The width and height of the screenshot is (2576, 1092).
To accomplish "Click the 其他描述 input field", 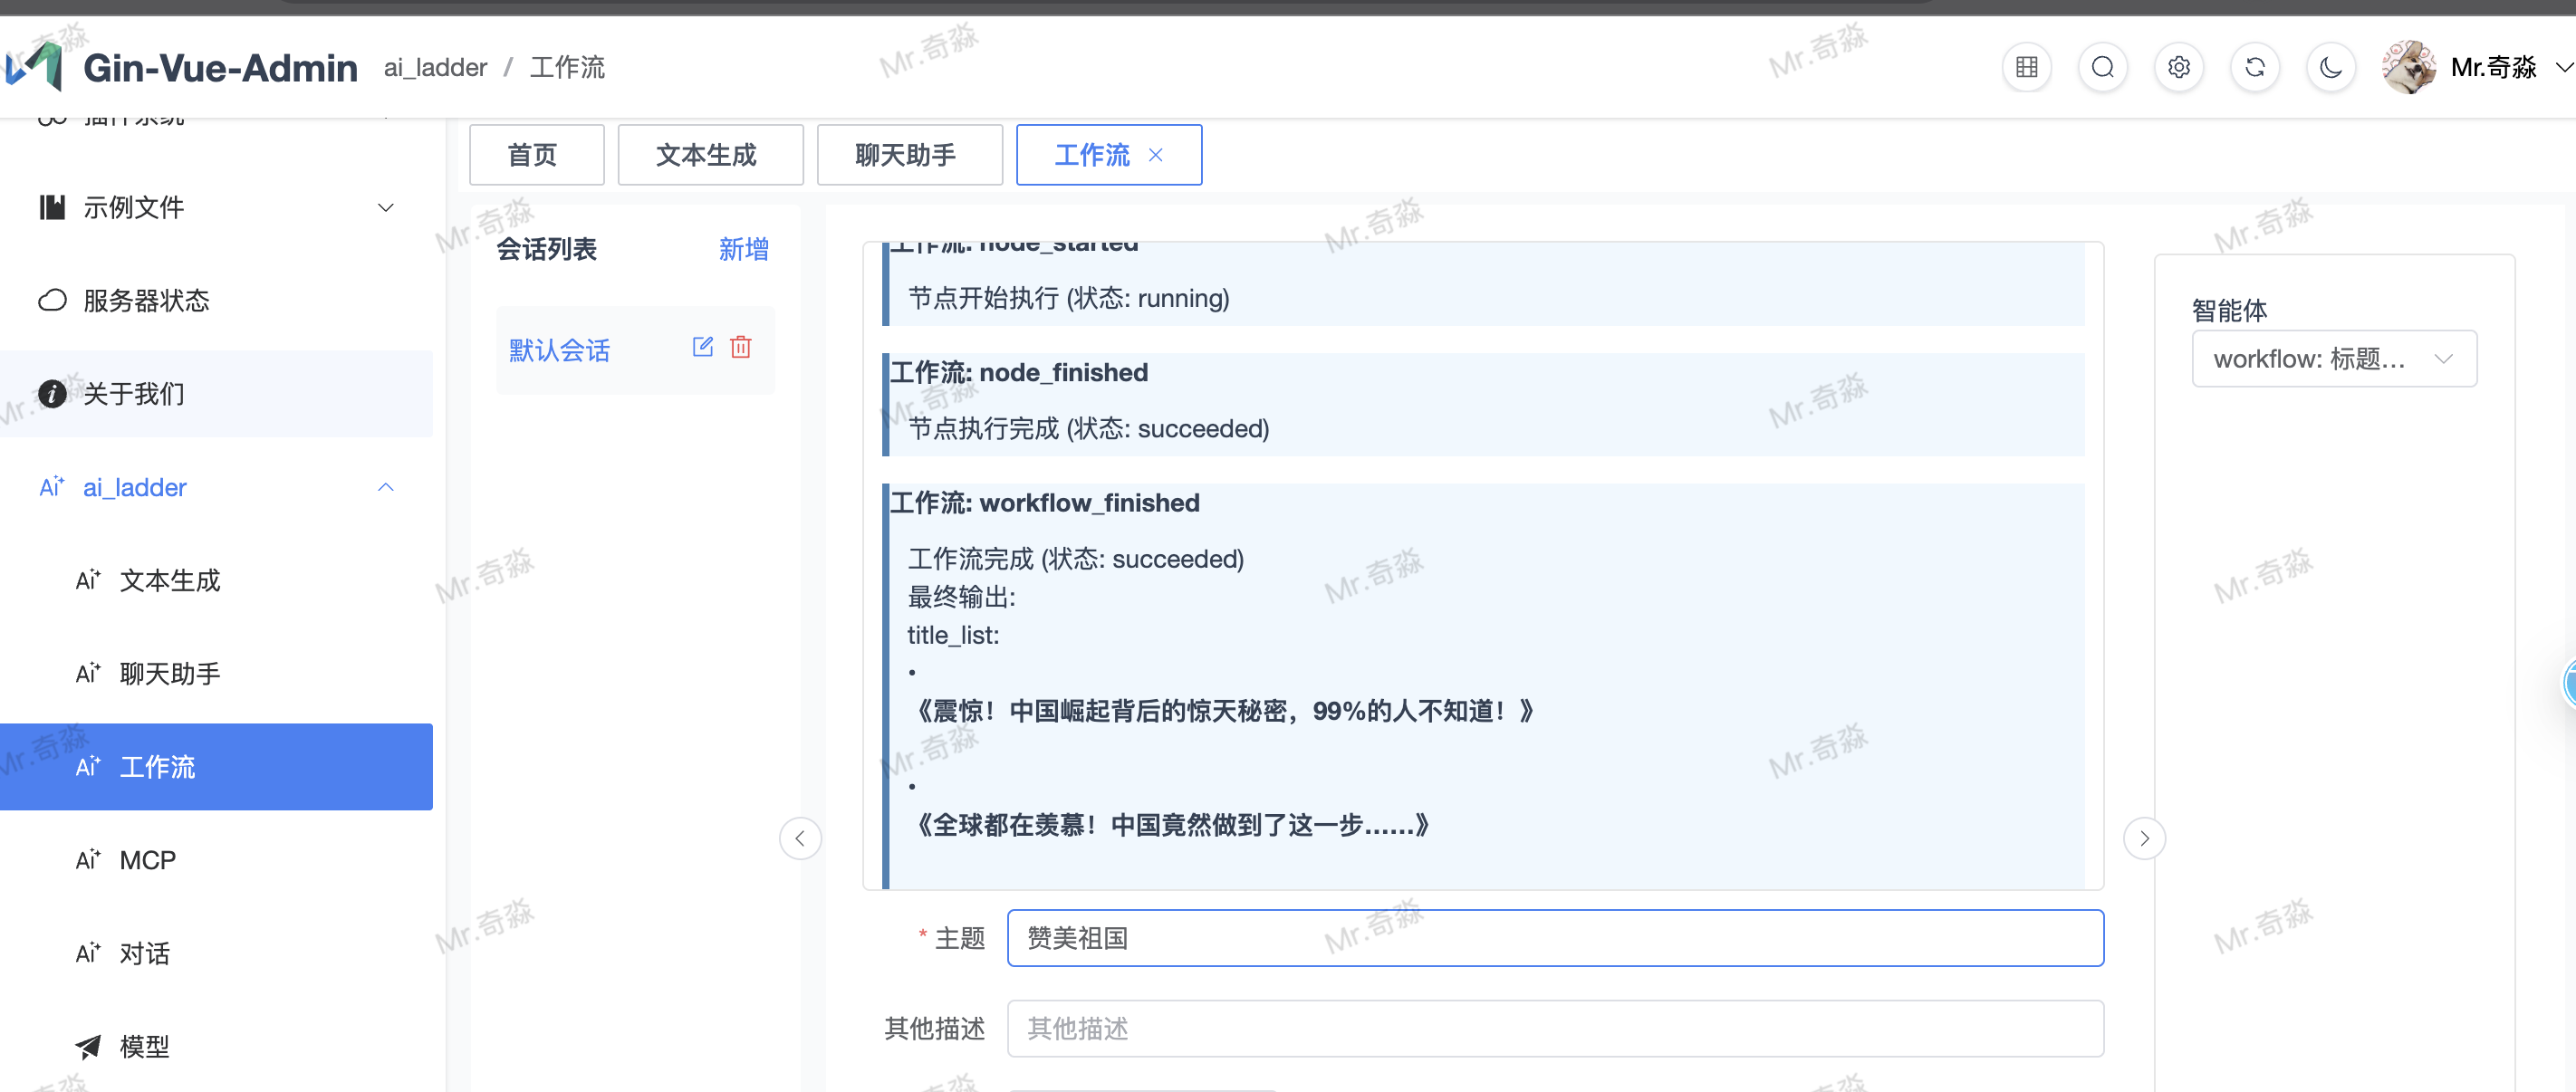I will pos(1554,1028).
